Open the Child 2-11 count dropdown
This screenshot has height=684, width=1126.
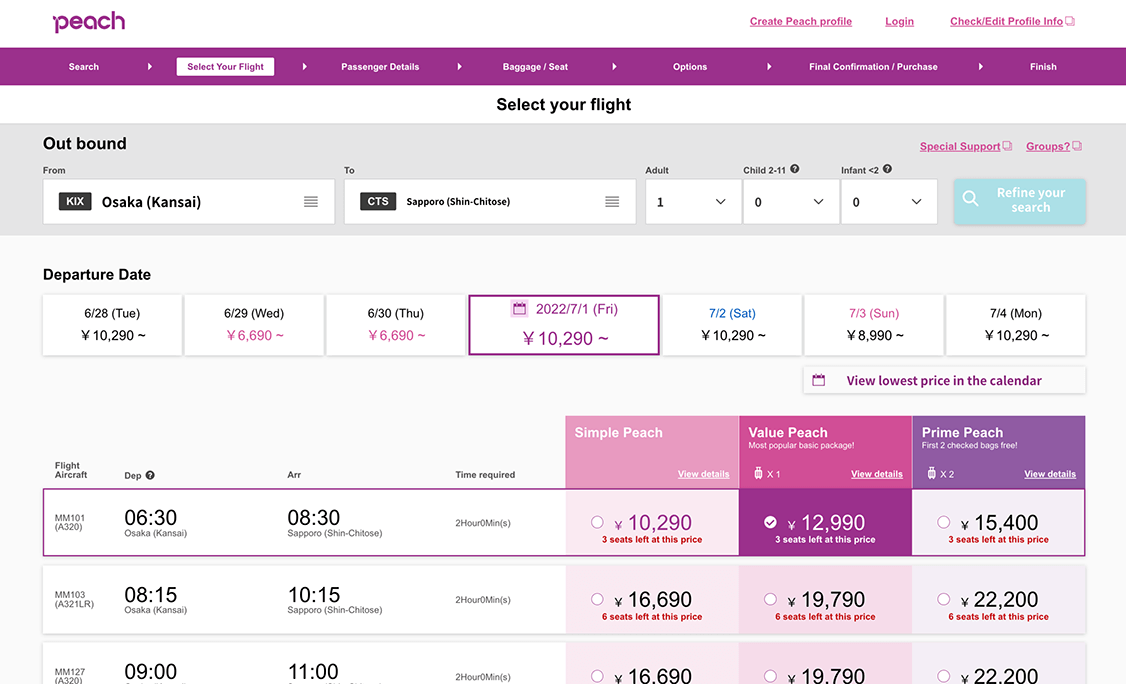click(x=791, y=202)
